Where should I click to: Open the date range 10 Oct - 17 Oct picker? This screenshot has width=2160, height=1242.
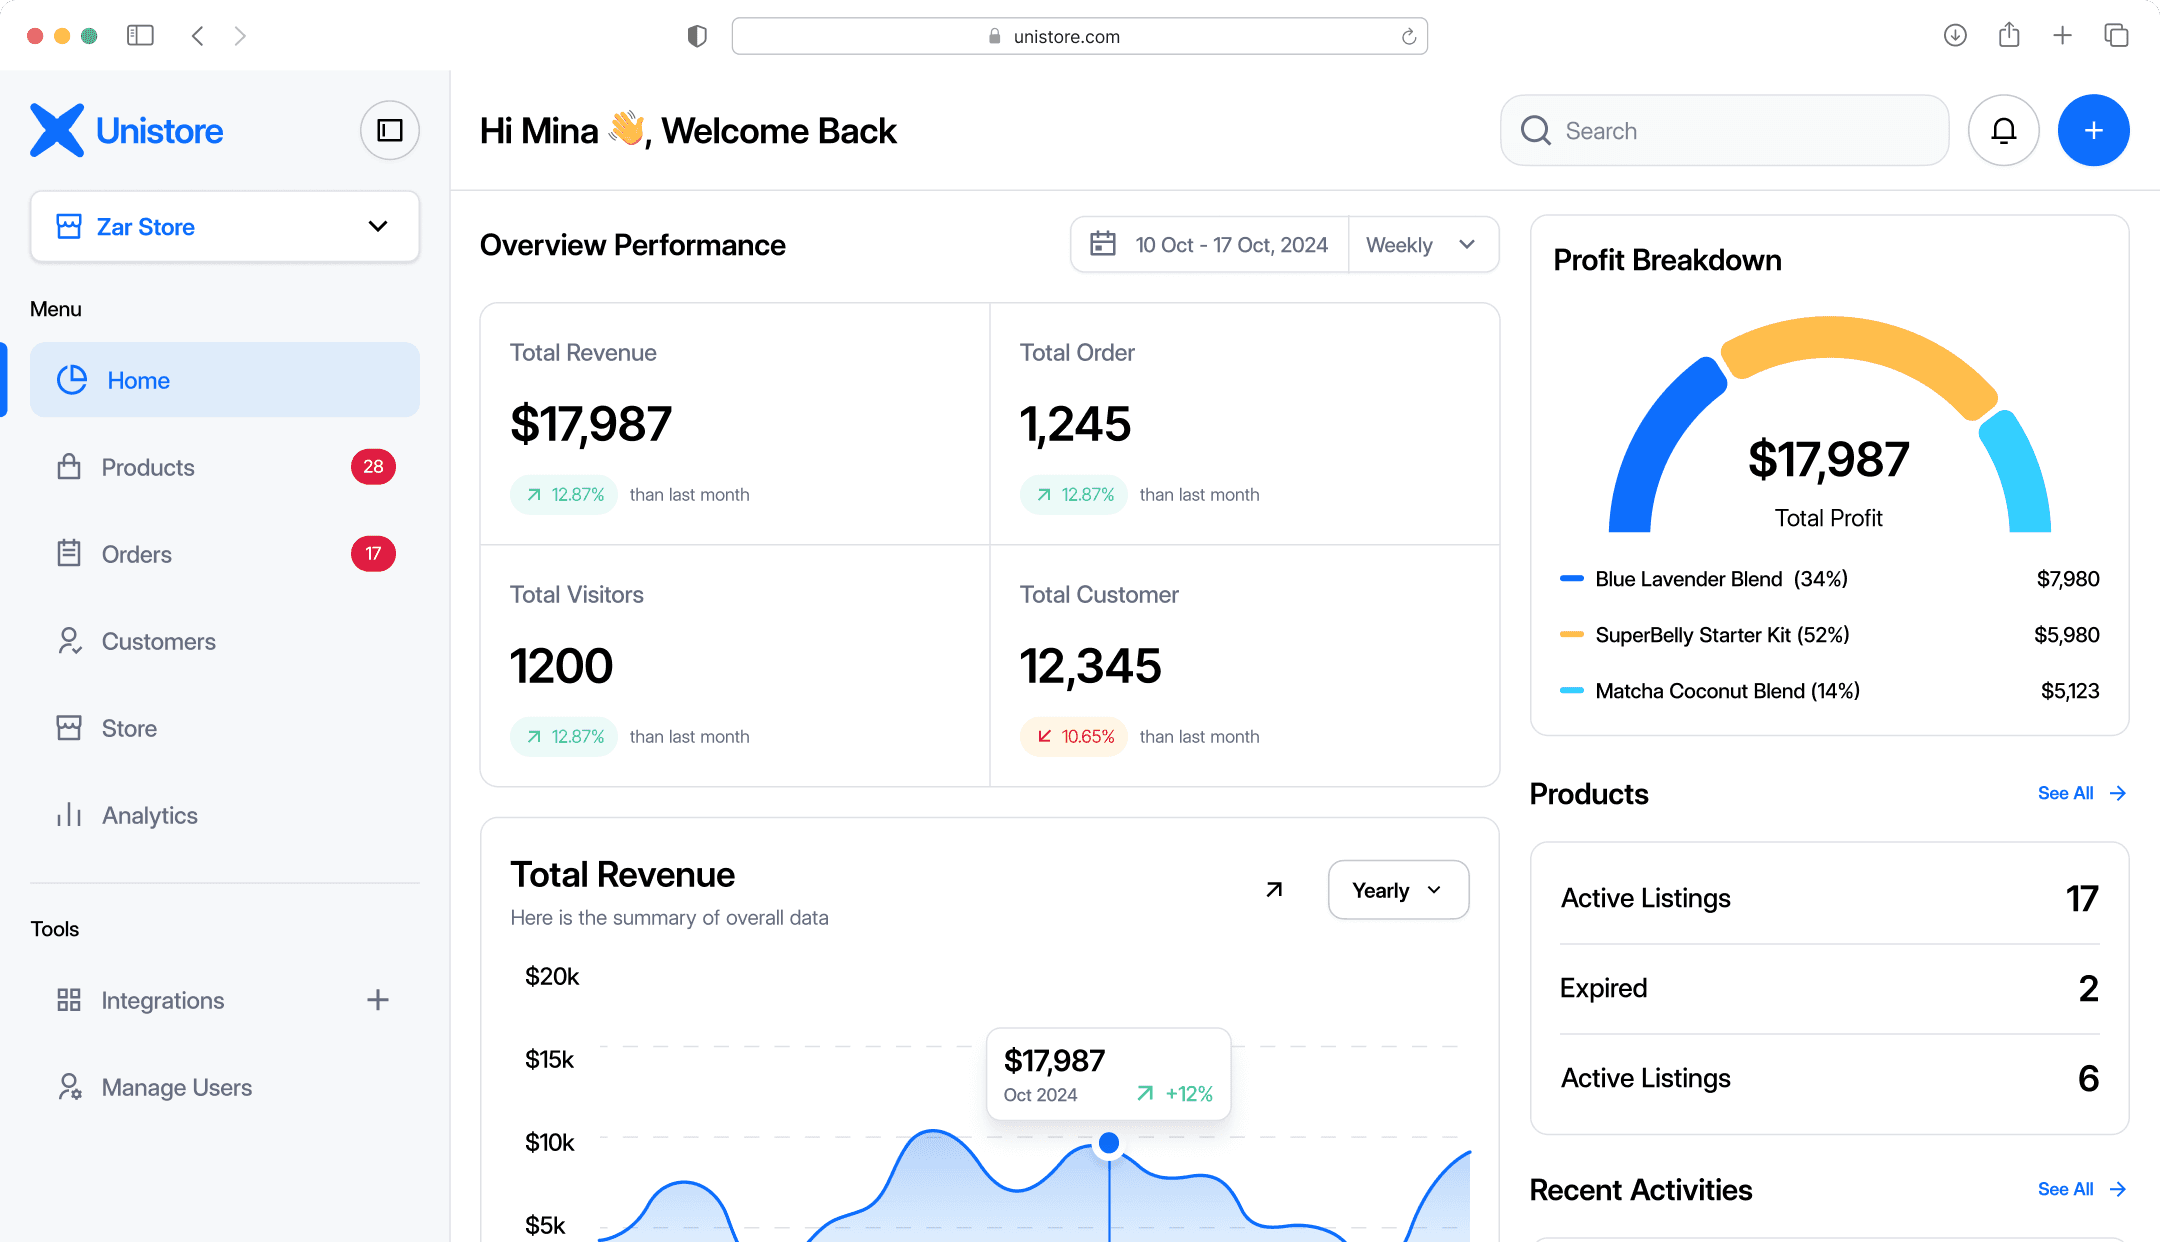(x=1210, y=245)
